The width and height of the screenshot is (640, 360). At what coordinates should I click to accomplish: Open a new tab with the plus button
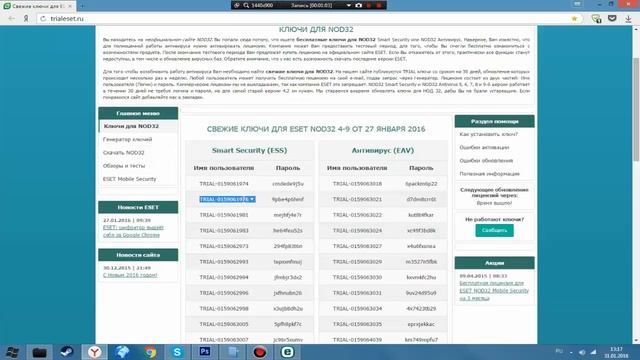[x=82, y=6]
